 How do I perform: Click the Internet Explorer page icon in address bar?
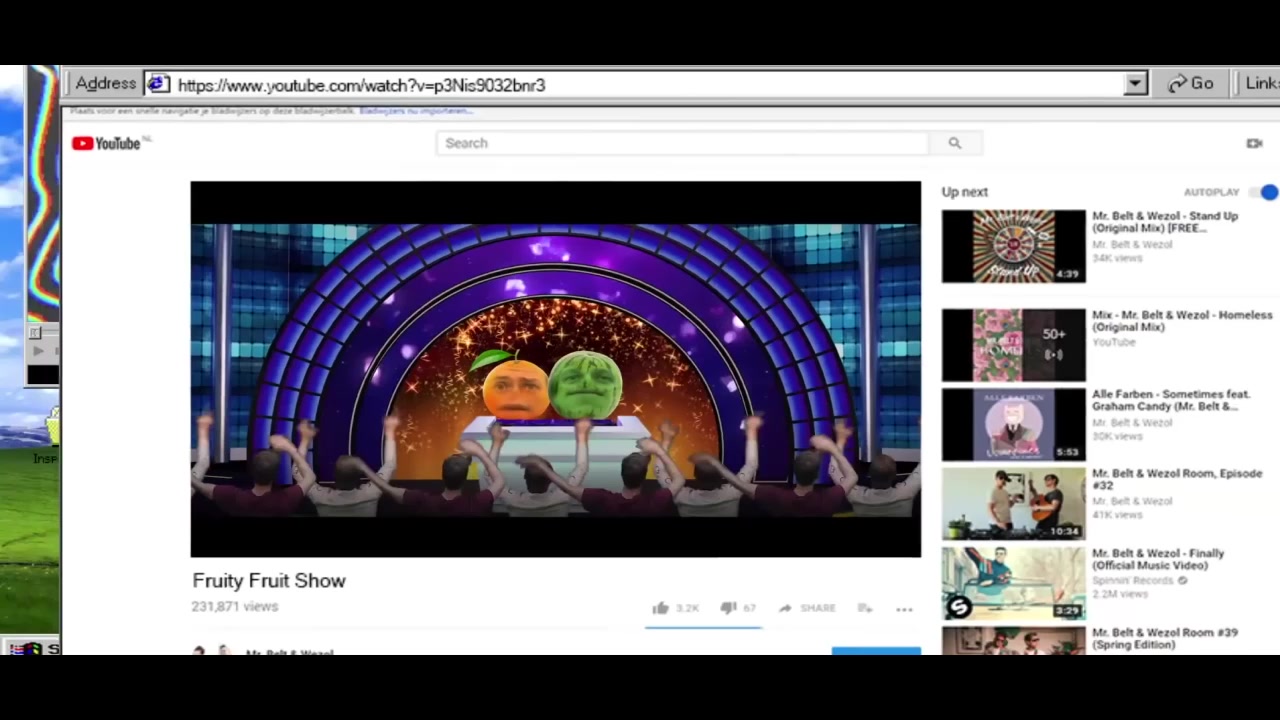158,84
